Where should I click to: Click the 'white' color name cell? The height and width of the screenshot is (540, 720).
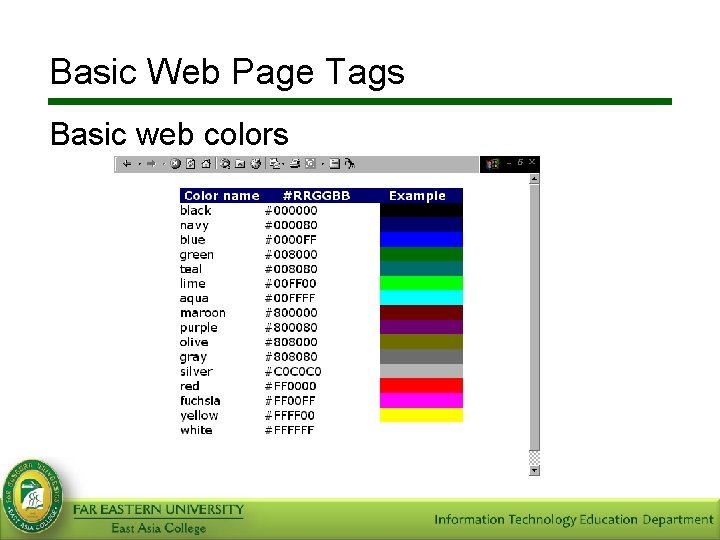point(196,430)
